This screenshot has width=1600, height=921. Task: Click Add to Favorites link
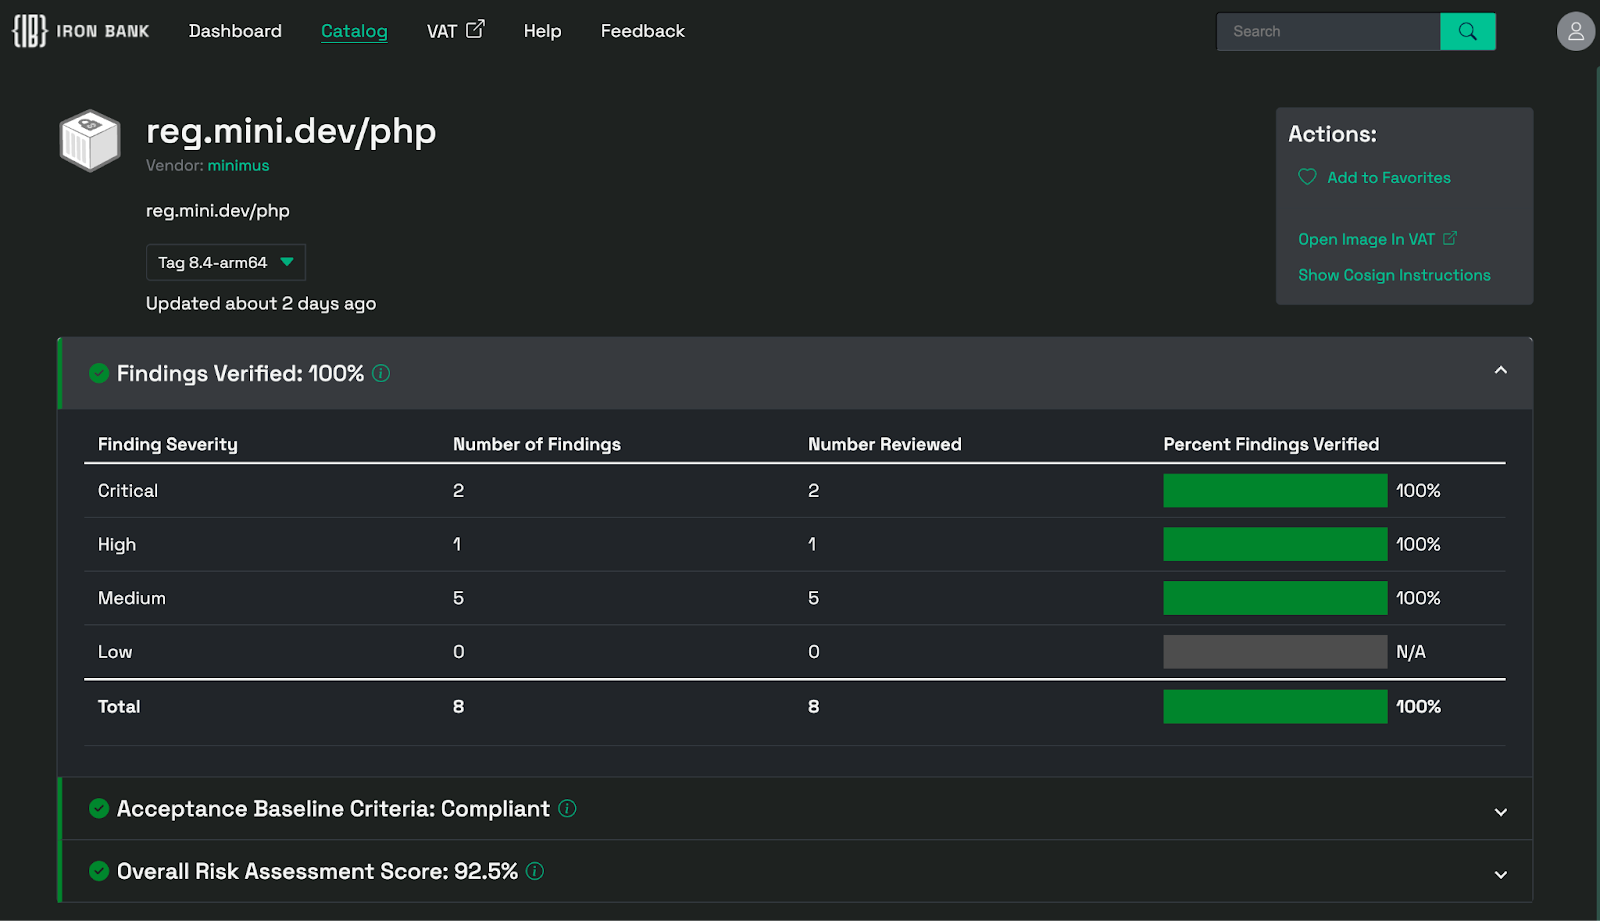(x=1388, y=177)
